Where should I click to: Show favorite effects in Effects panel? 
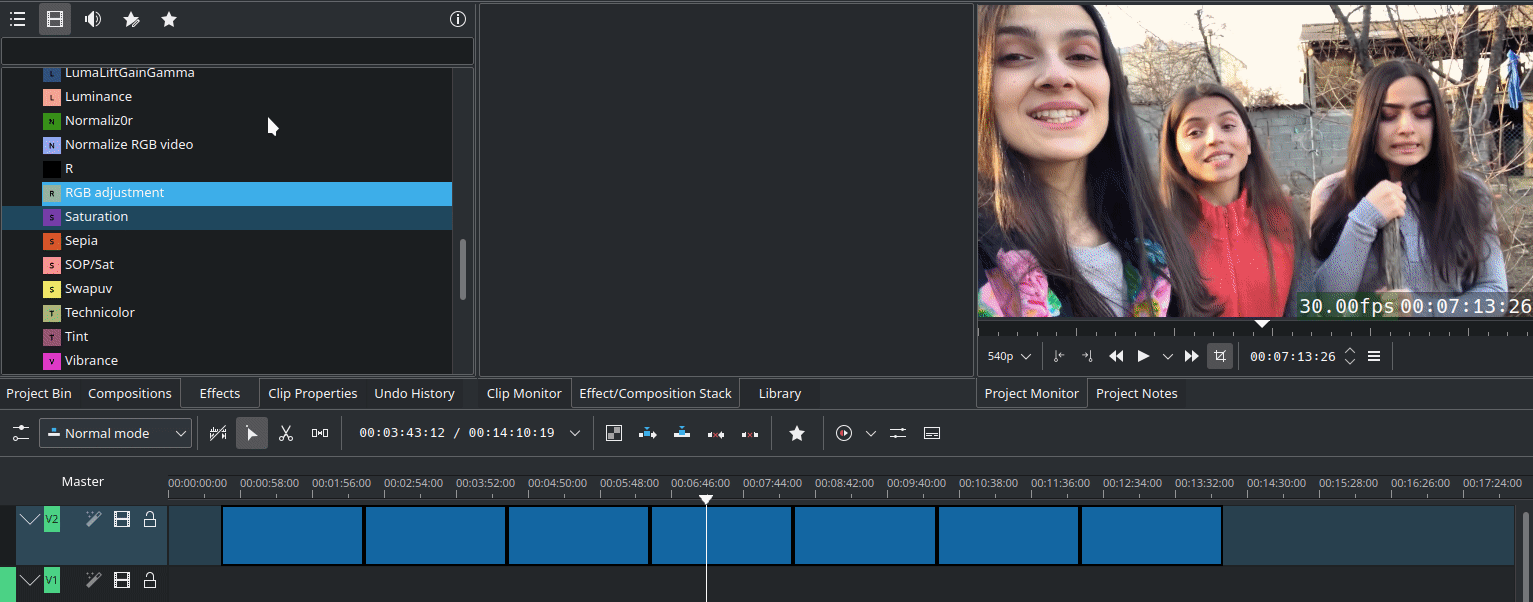coord(169,19)
